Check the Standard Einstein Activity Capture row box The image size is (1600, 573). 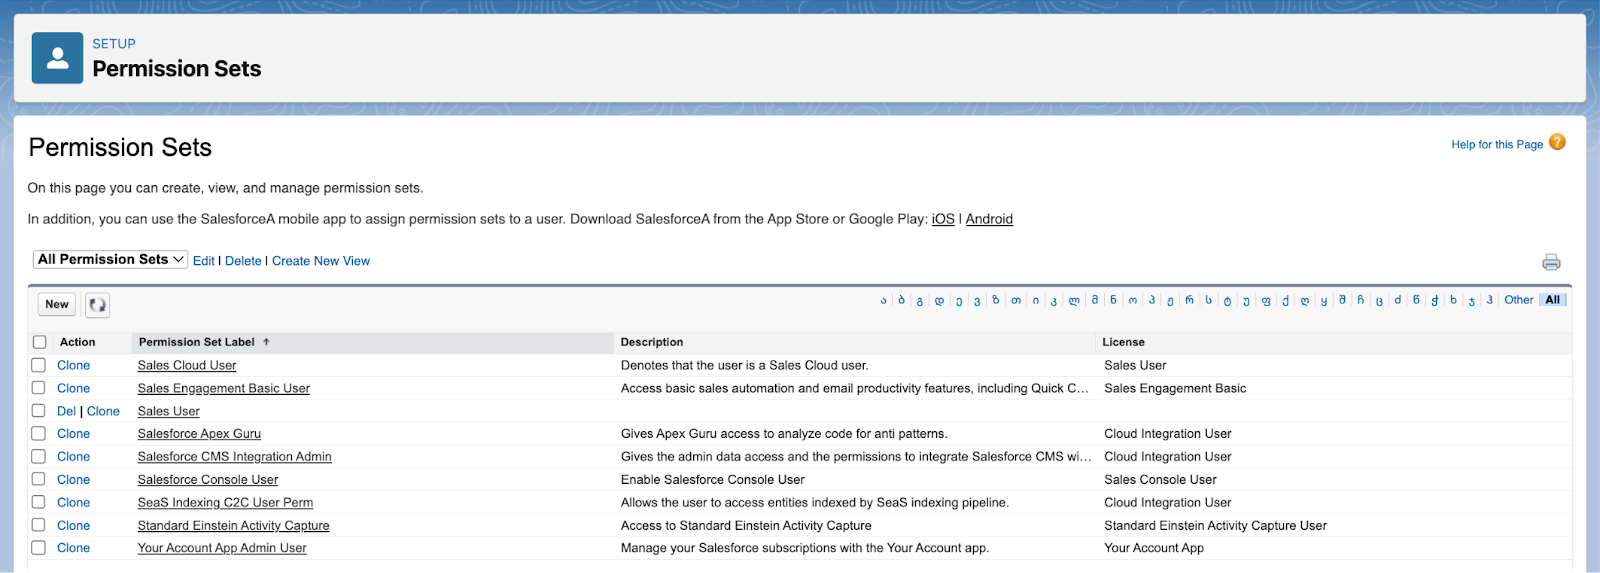coord(38,525)
